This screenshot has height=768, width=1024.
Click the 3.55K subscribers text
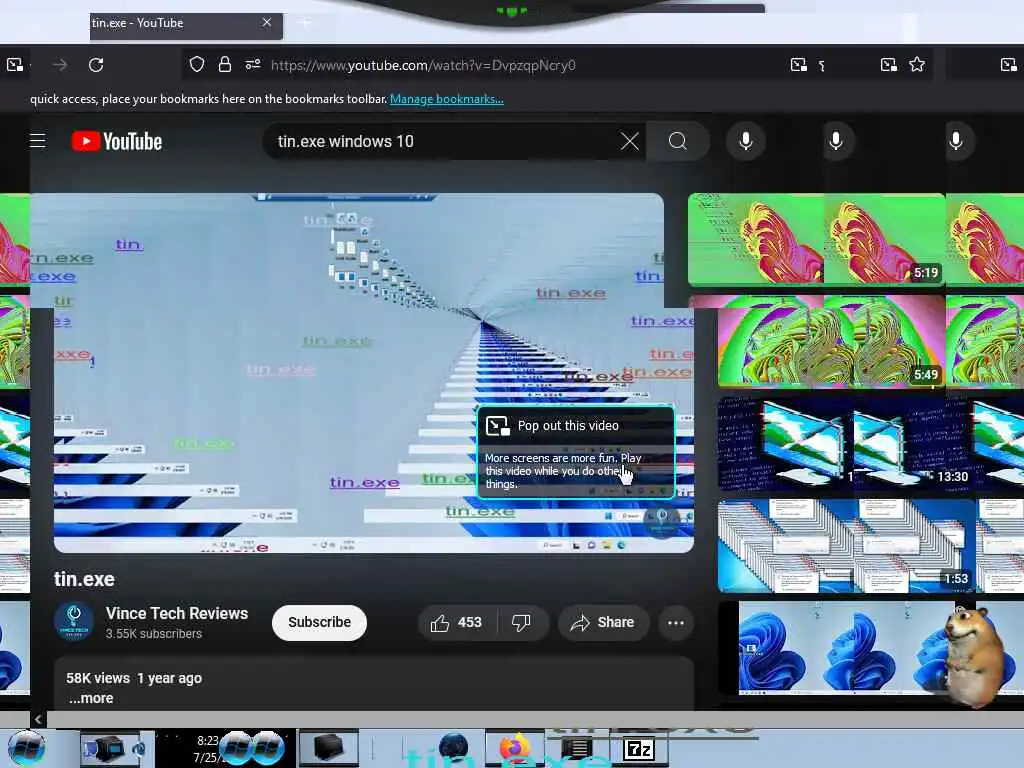[x=153, y=633]
